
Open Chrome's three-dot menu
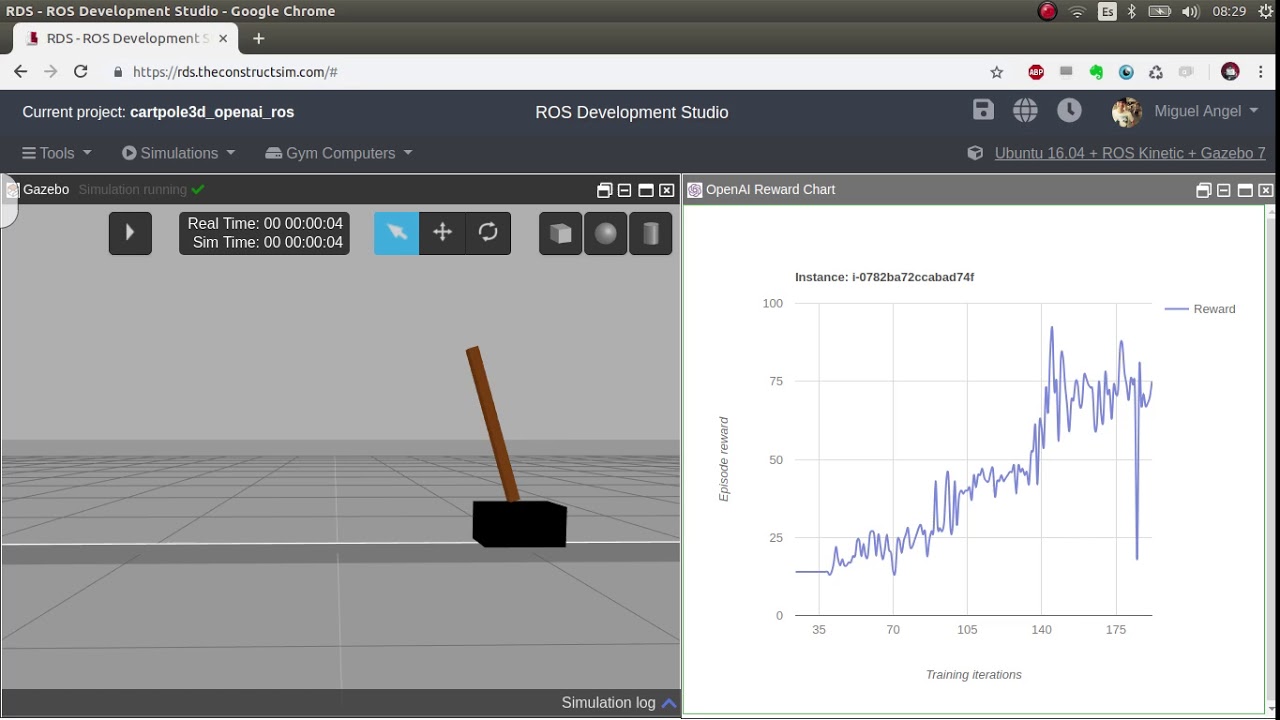1262,72
